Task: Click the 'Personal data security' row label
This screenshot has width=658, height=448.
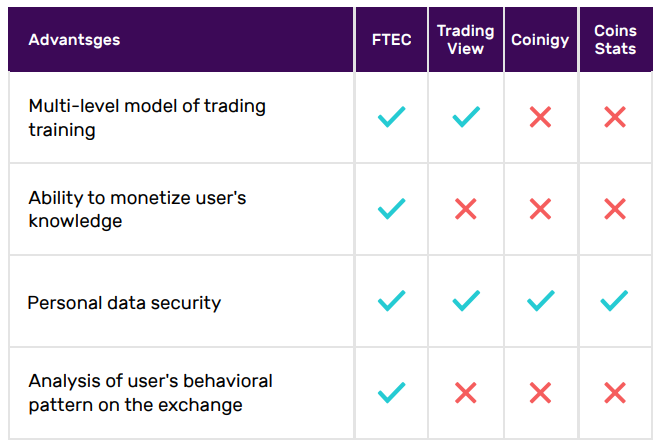Action: [124, 303]
